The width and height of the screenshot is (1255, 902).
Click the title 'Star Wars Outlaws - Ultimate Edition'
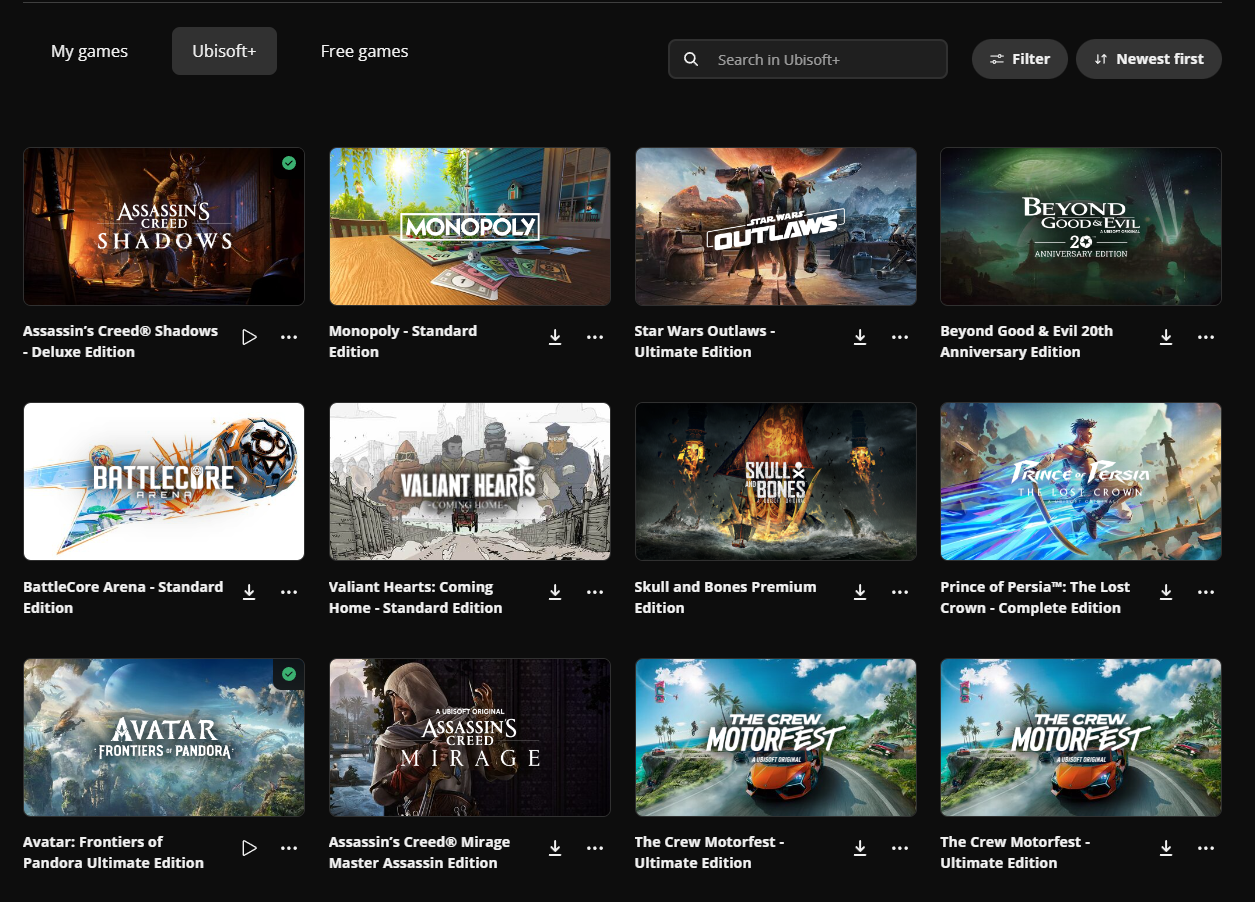point(705,341)
